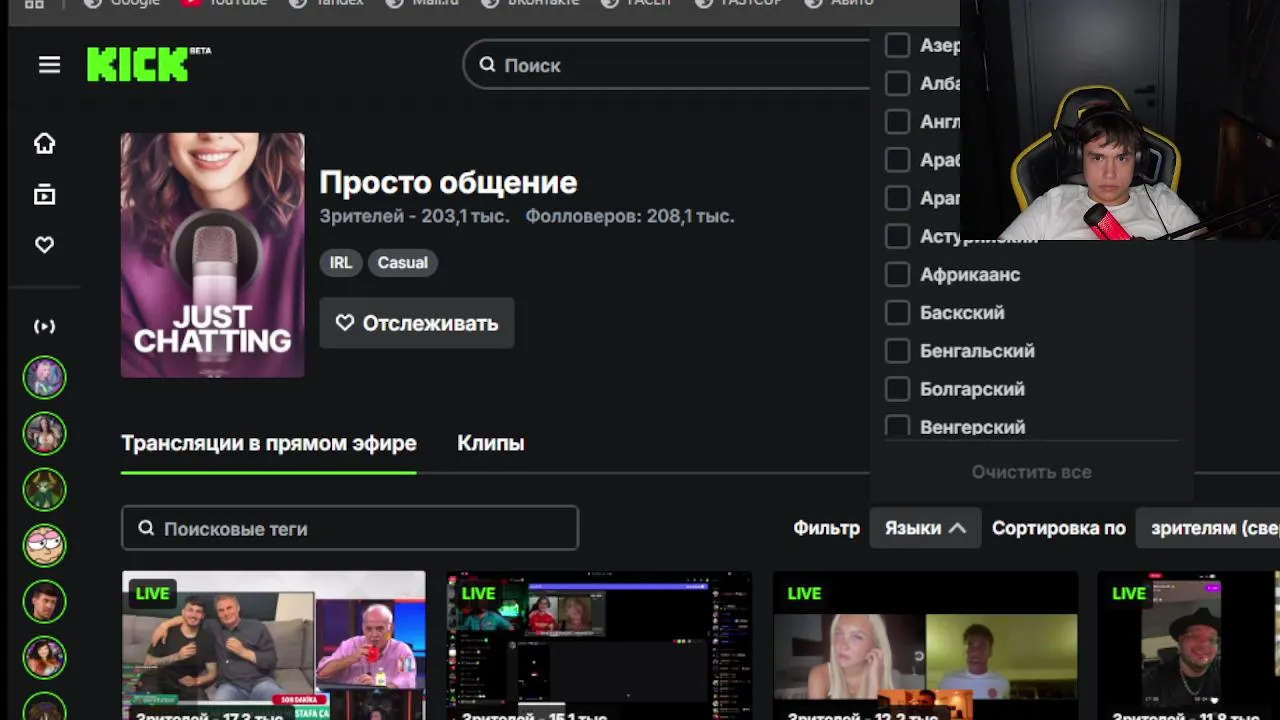Click the magnifier icon in the Поиск bar
The width and height of the screenshot is (1280, 720).
[487, 65]
